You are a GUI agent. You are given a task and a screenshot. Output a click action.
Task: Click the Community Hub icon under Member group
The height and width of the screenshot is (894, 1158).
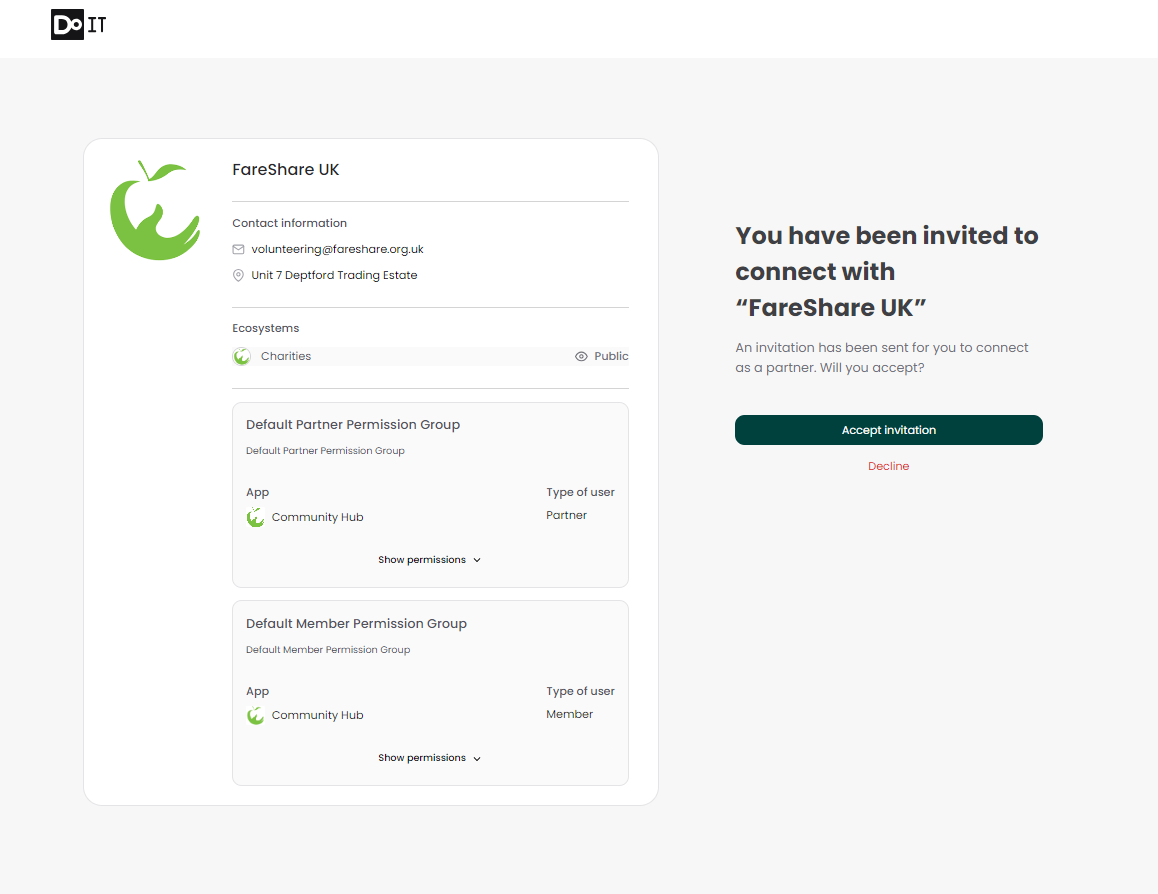pyautogui.click(x=256, y=716)
